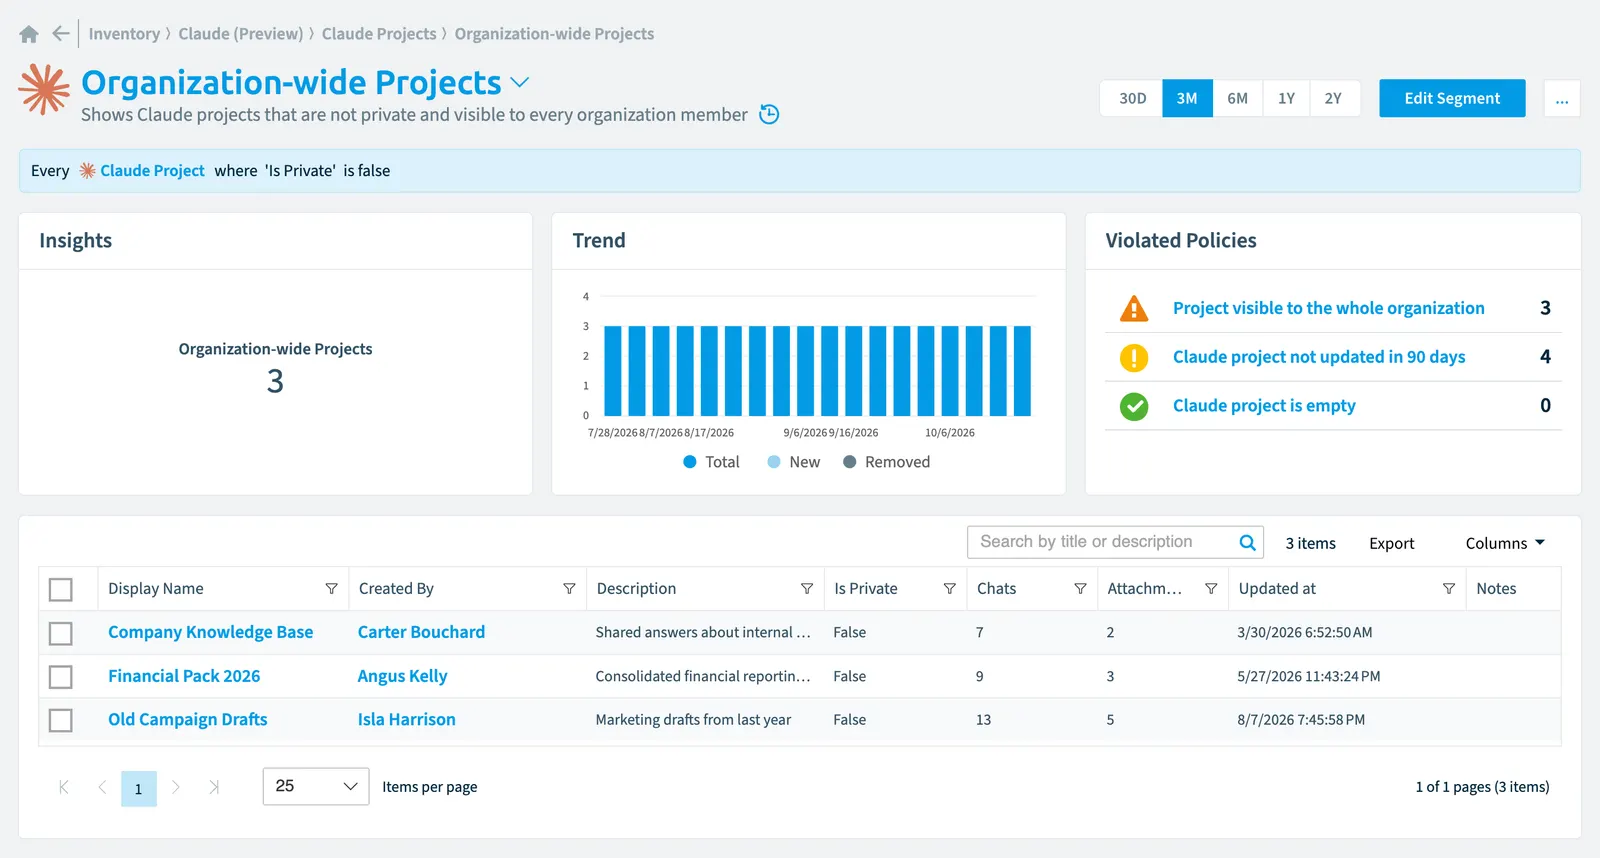Select the 30D time range tab
The width and height of the screenshot is (1600, 858).
[x=1132, y=98]
